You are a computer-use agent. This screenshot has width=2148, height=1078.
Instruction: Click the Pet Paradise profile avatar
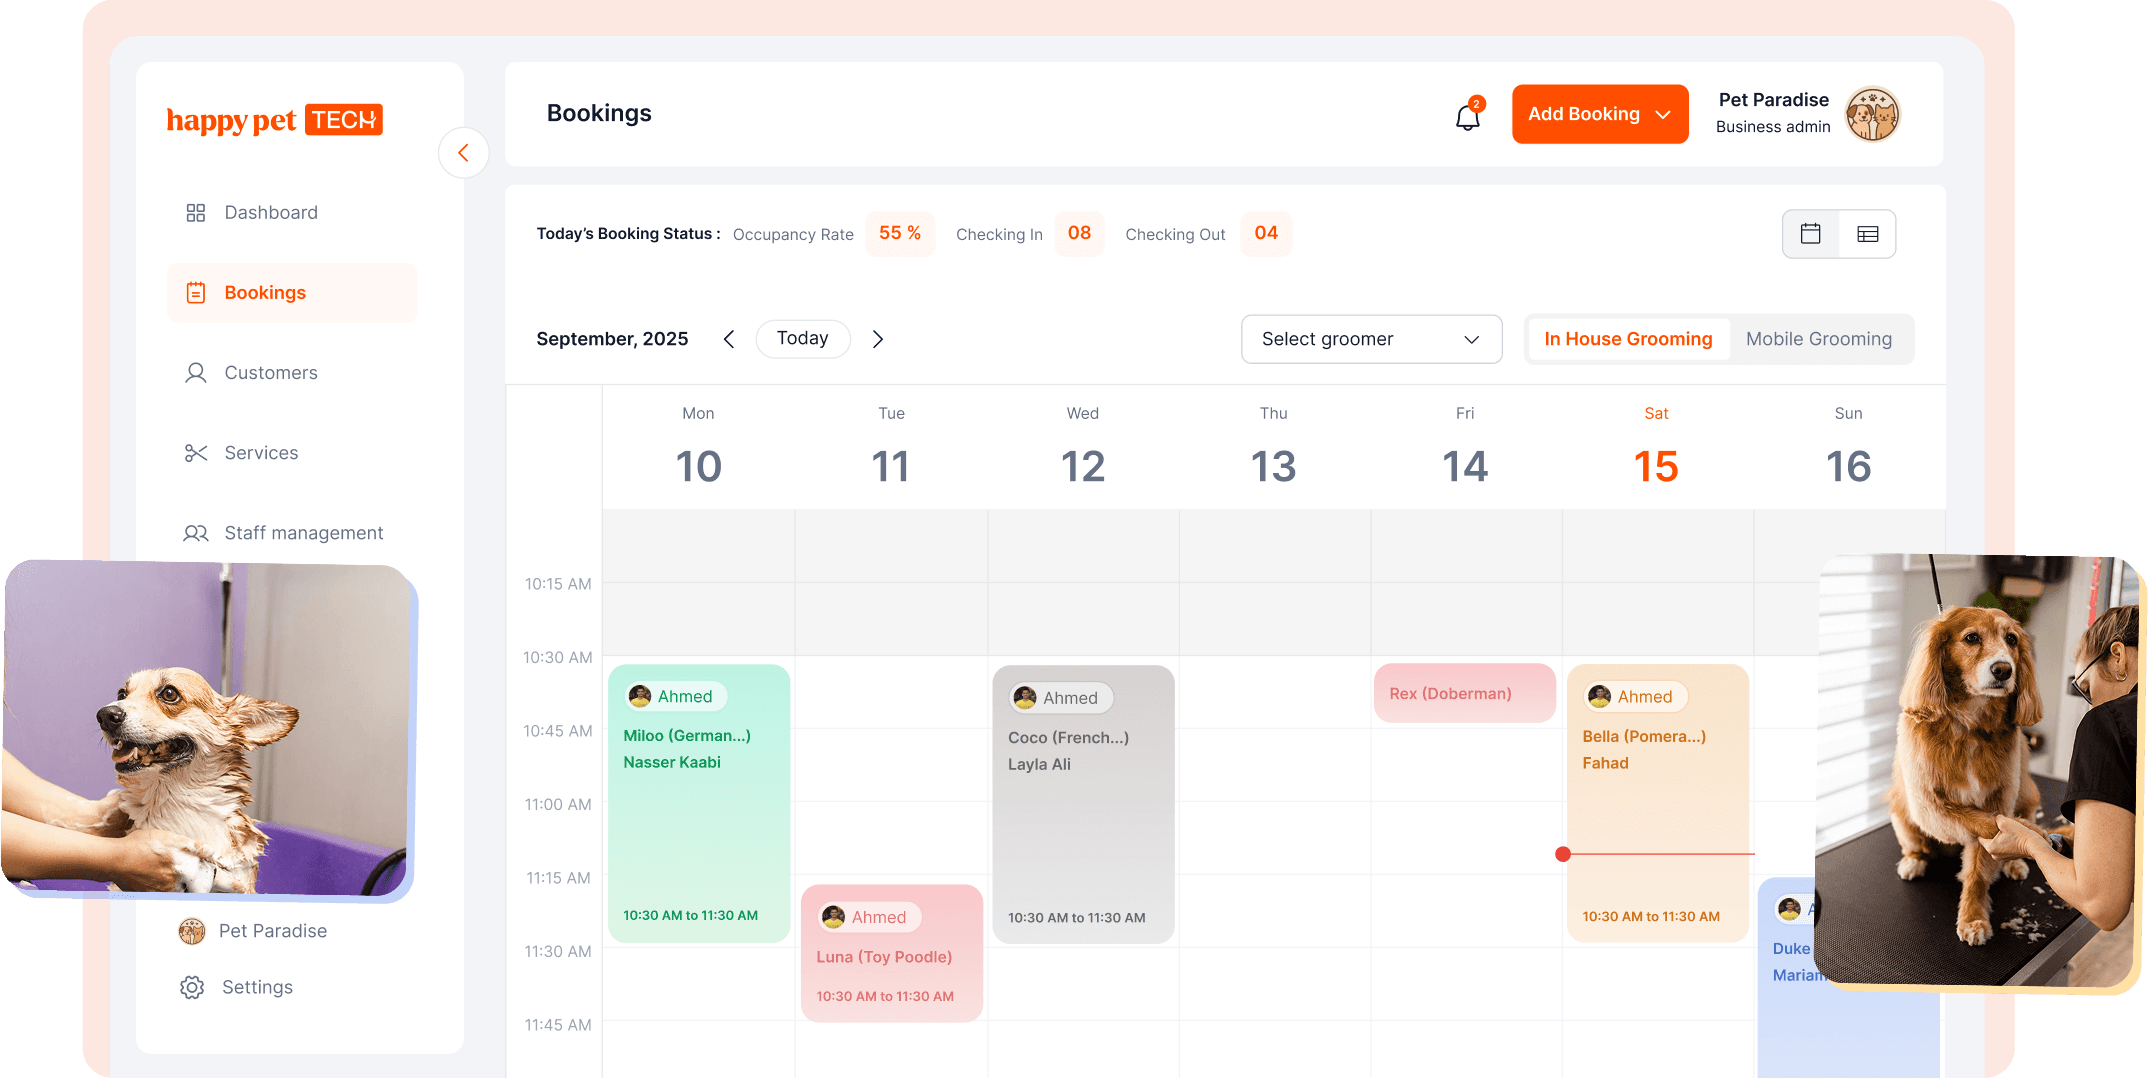pos(1871,114)
